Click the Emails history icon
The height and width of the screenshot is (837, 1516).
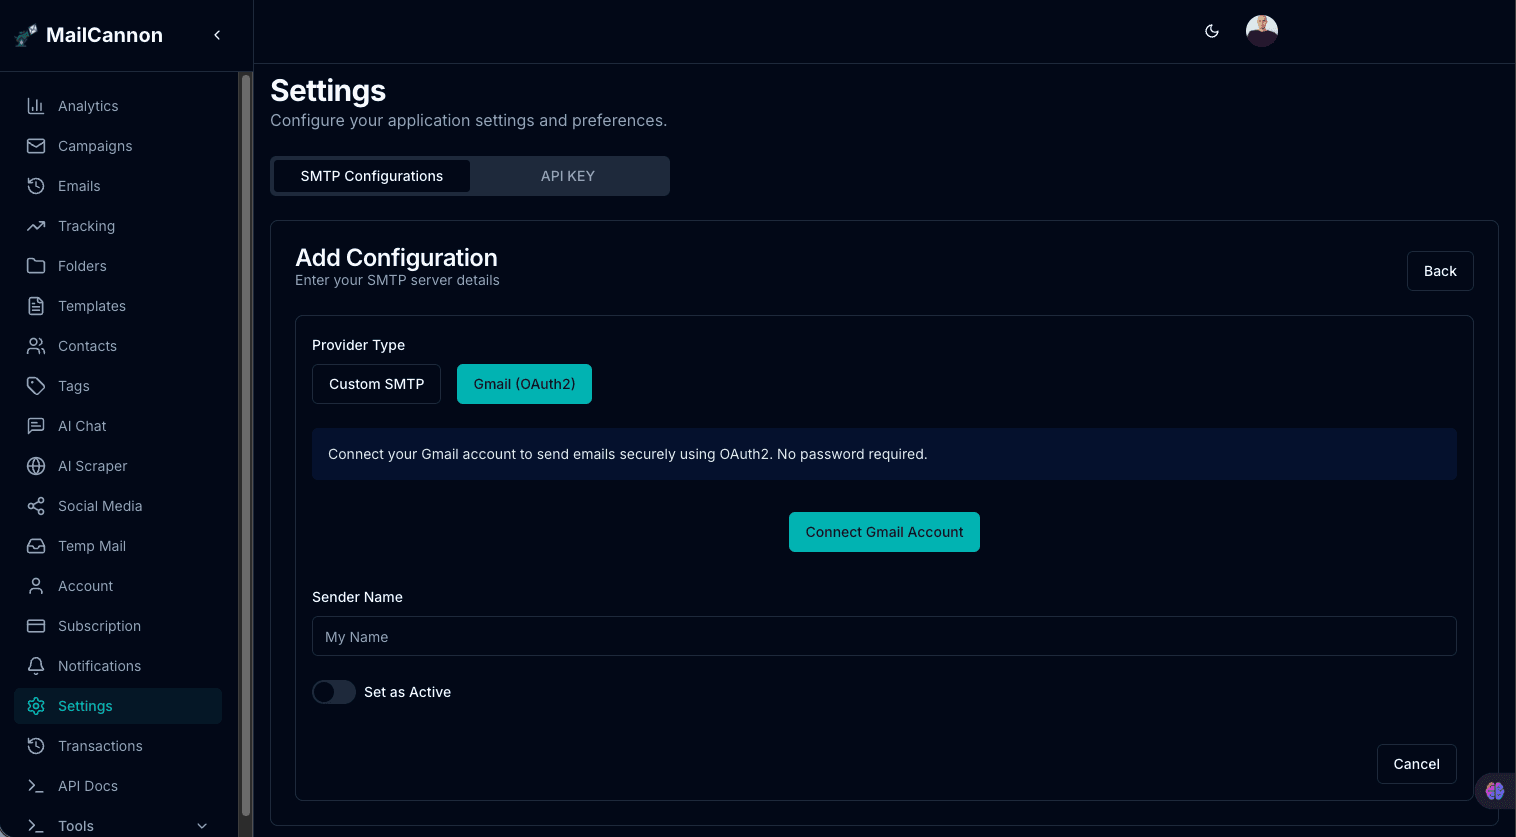(x=36, y=186)
